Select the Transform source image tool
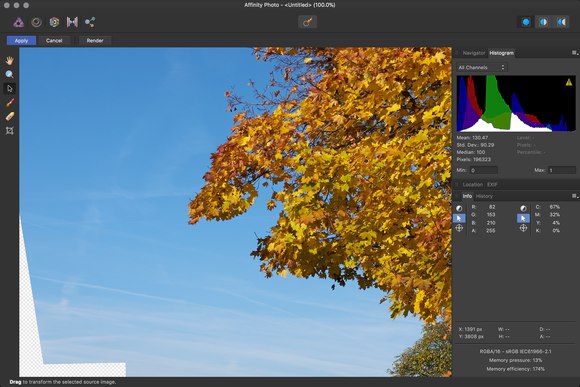Screen dimensions: 580x387 point(10,88)
